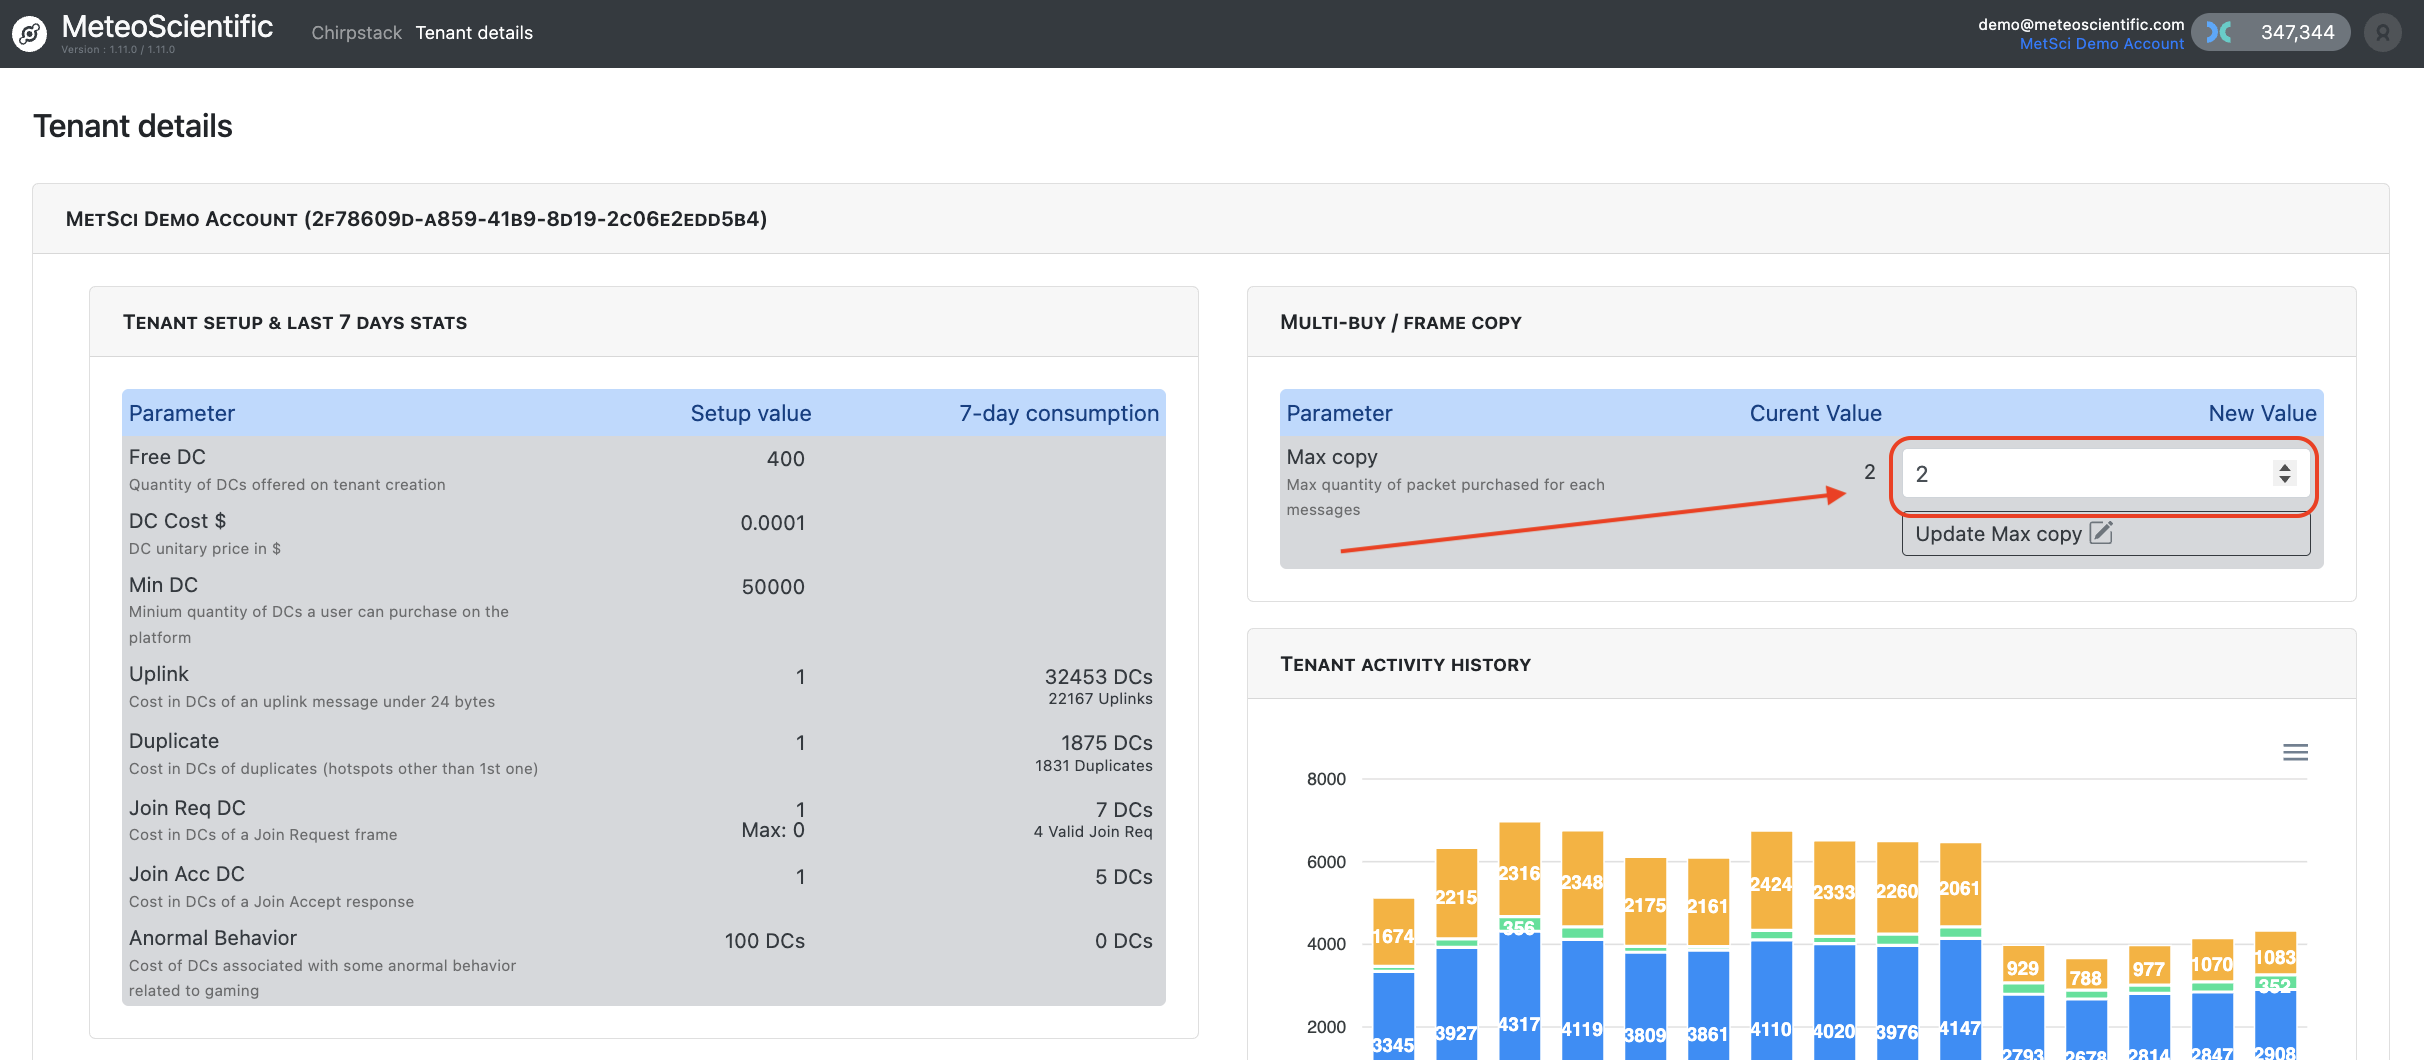
Task: Click the 7-day consumption column header
Action: click(x=1058, y=412)
